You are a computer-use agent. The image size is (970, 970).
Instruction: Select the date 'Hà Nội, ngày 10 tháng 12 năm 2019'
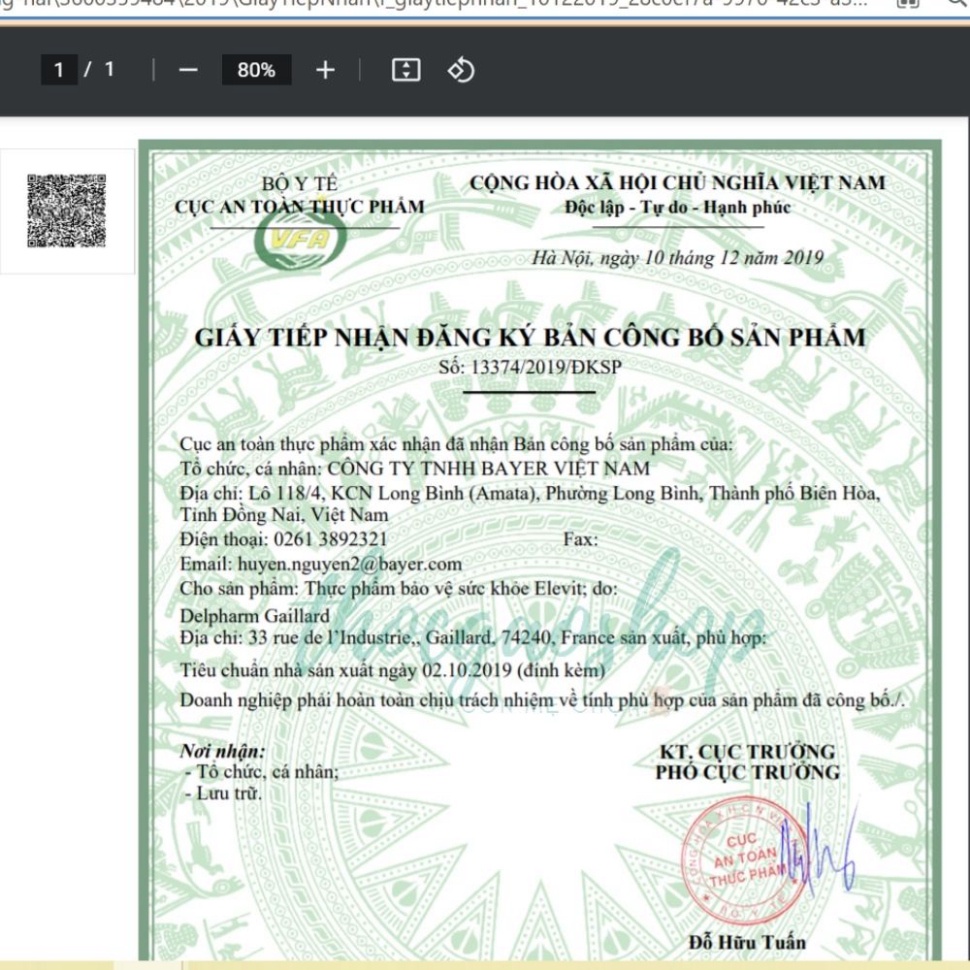[x=678, y=257]
